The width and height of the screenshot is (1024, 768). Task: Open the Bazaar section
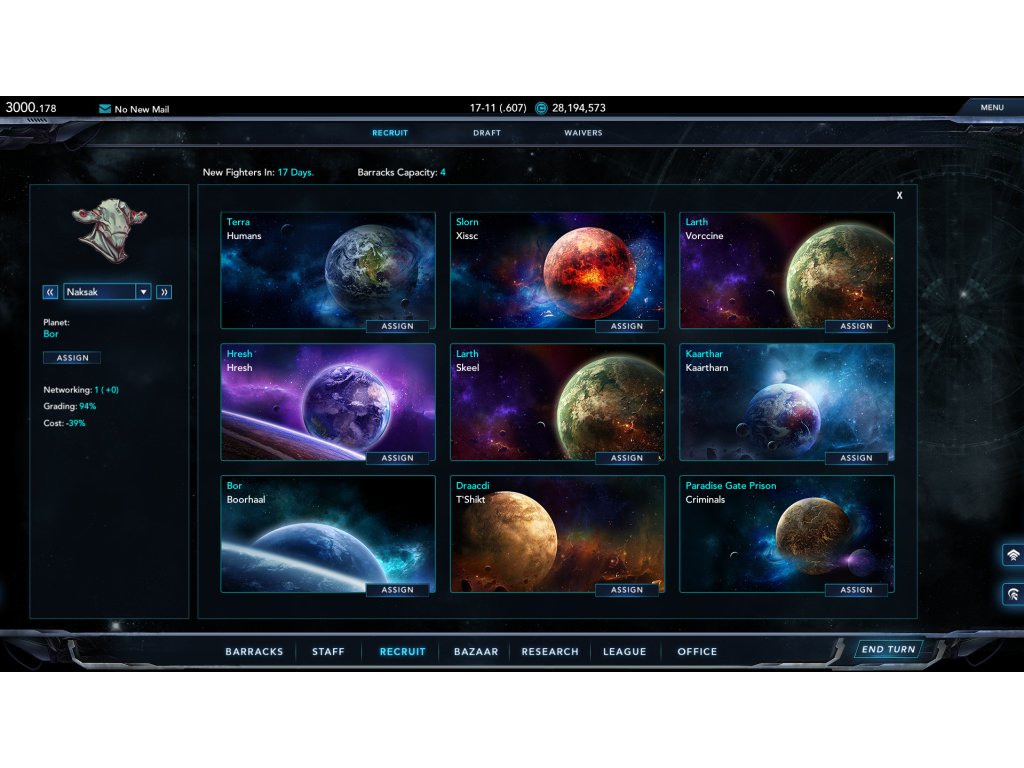(476, 651)
